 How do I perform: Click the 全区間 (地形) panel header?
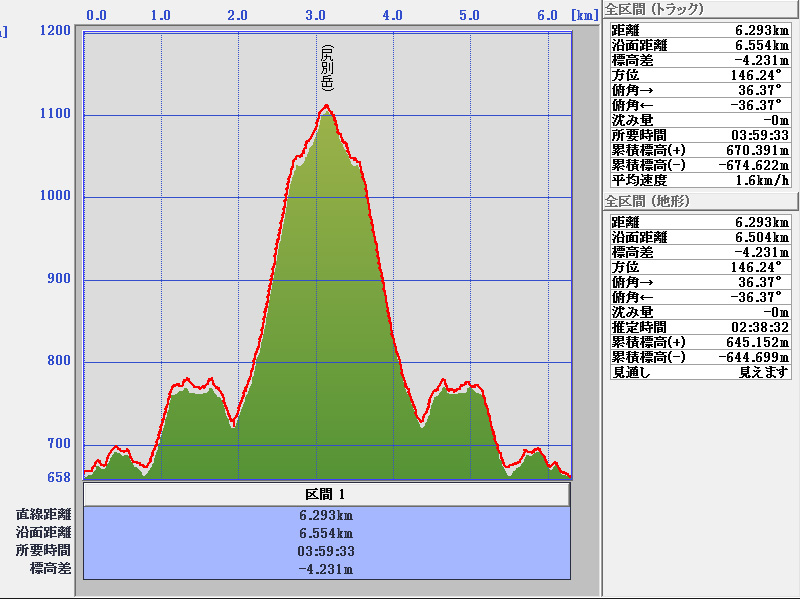pyautogui.click(x=648, y=201)
